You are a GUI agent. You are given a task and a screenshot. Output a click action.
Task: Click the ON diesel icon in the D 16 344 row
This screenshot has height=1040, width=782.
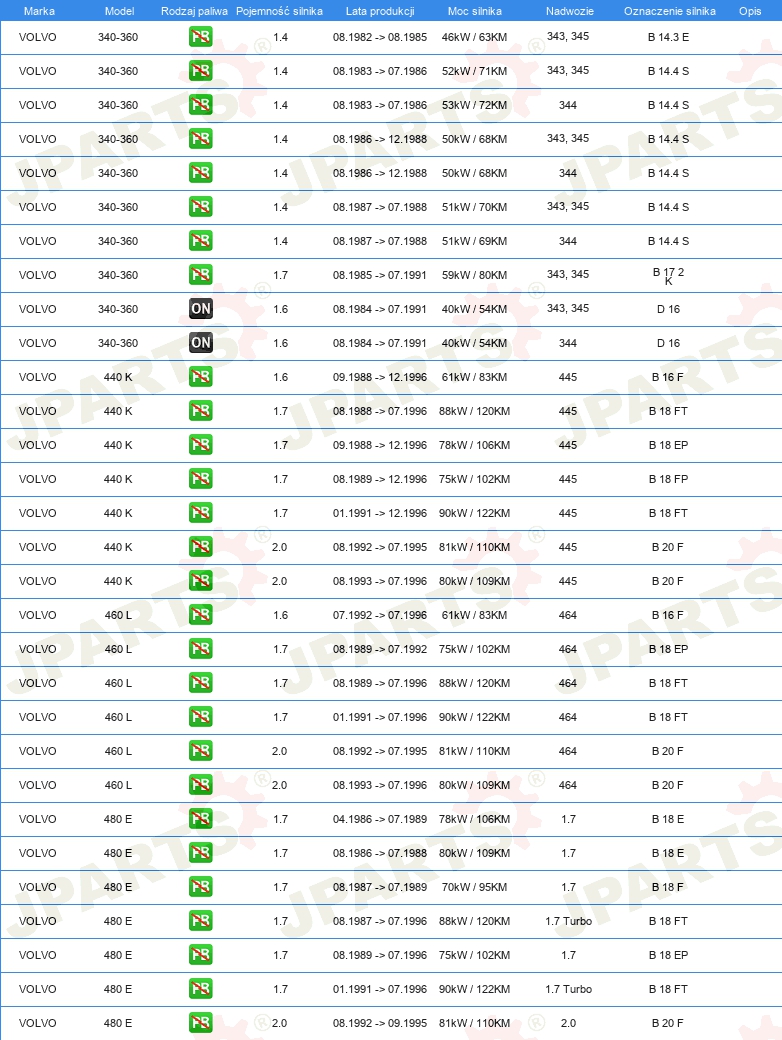tap(200, 343)
